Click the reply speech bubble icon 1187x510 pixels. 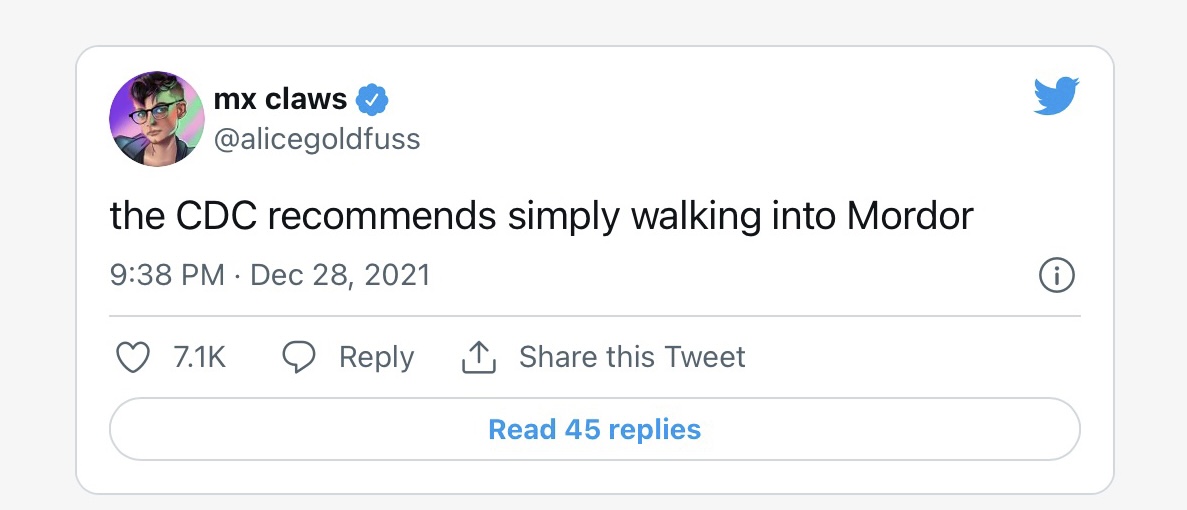(x=299, y=357)
